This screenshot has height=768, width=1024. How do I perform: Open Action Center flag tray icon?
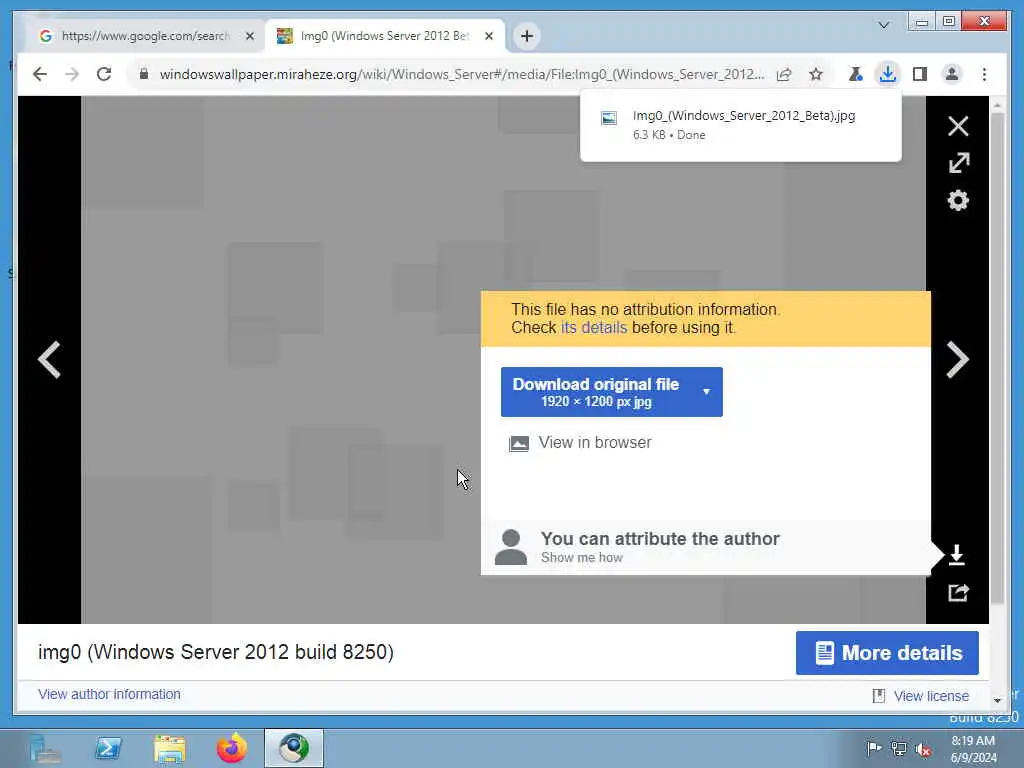click(x=874, y=748)
